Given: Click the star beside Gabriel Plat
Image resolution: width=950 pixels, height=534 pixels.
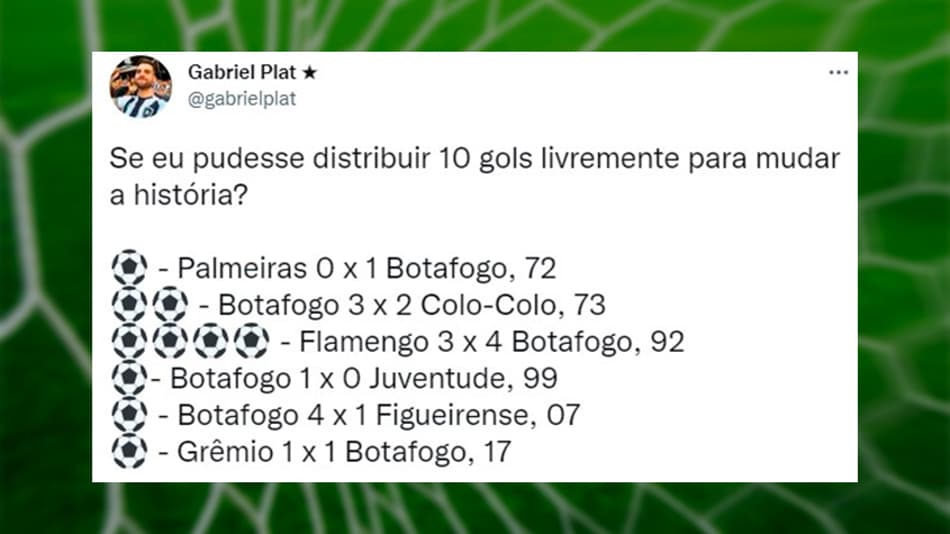Looking at the screenshot, I should [310, 73].
